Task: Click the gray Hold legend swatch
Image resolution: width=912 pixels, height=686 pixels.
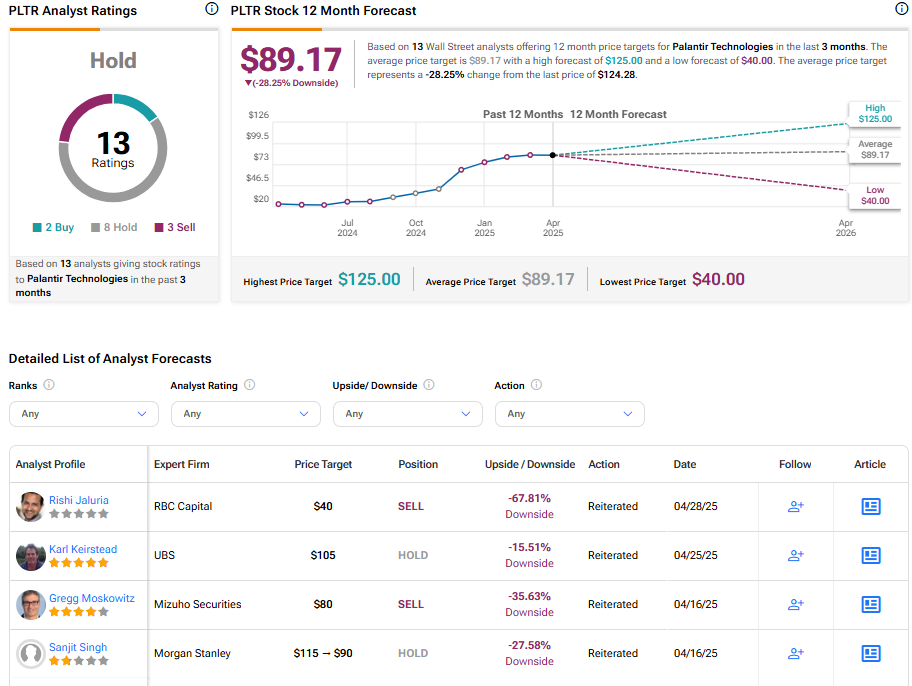Action: [95, 228]
